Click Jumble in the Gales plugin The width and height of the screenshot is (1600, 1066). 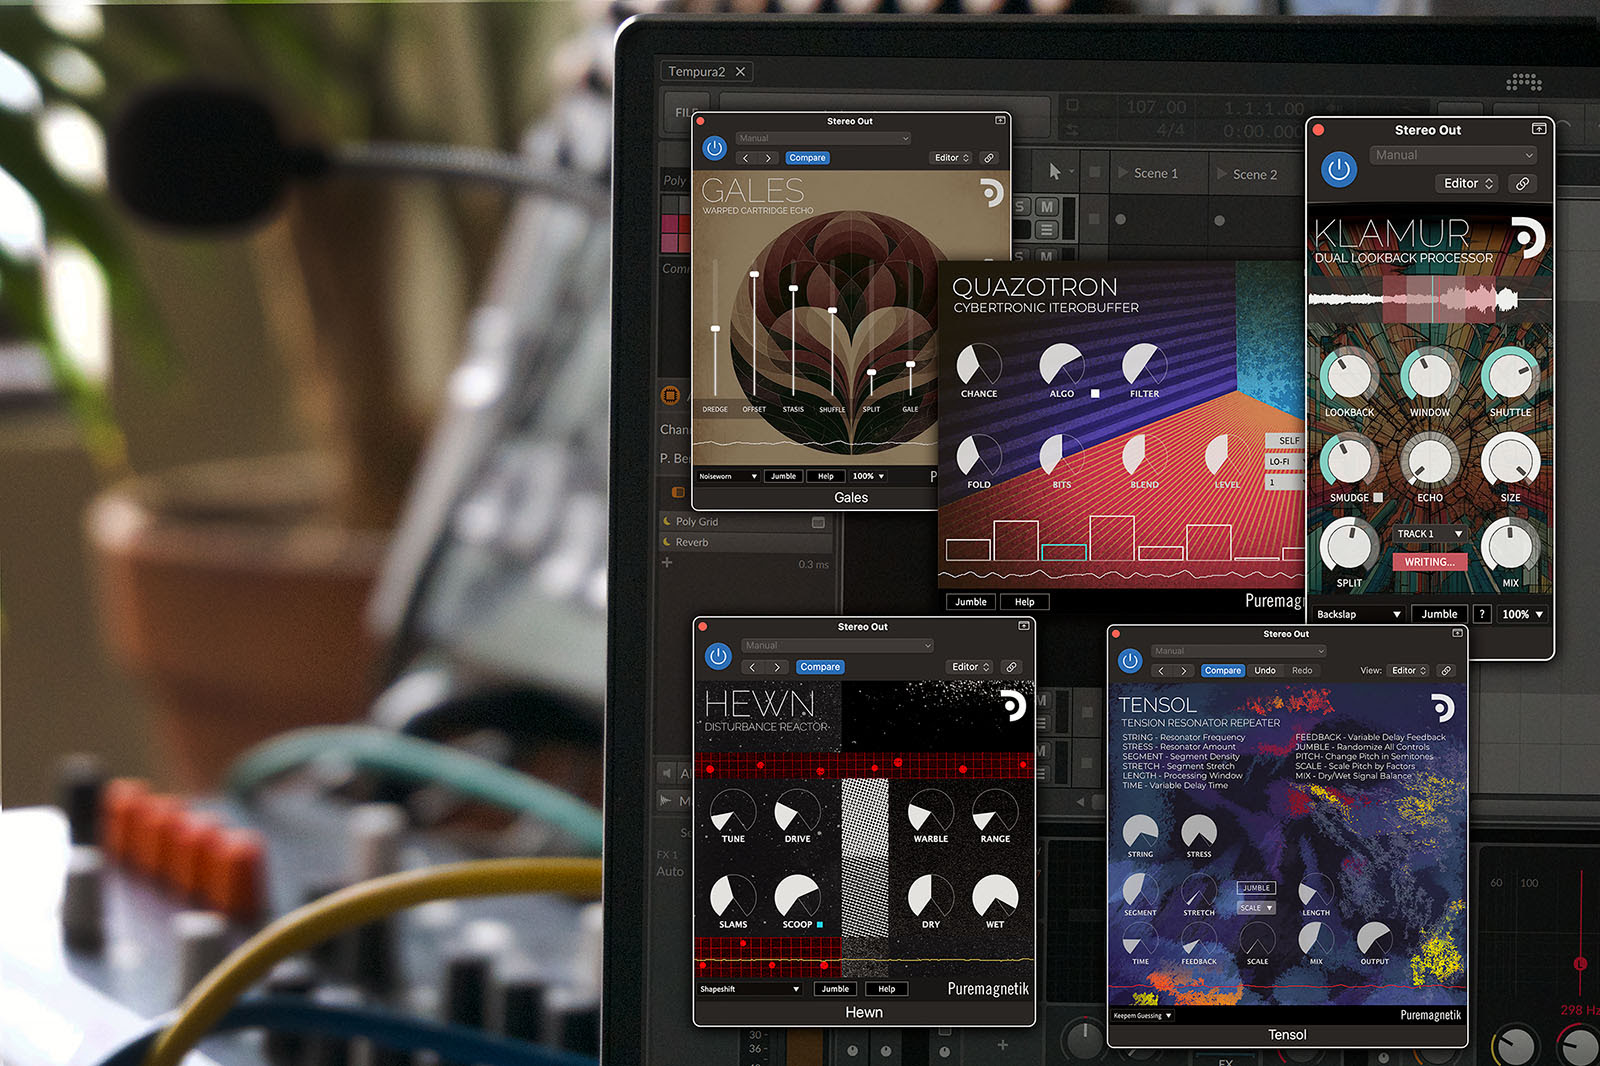(783, 476)
